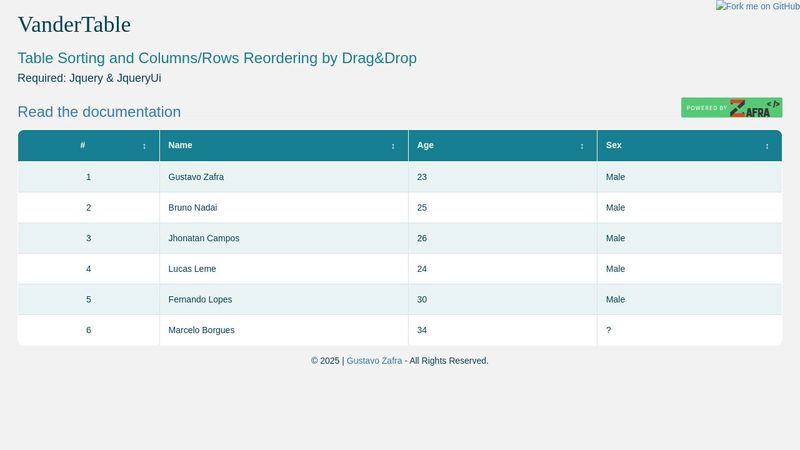Click the sort arrows icon in Name column
800x450 pixels.
tap(393, 146)
